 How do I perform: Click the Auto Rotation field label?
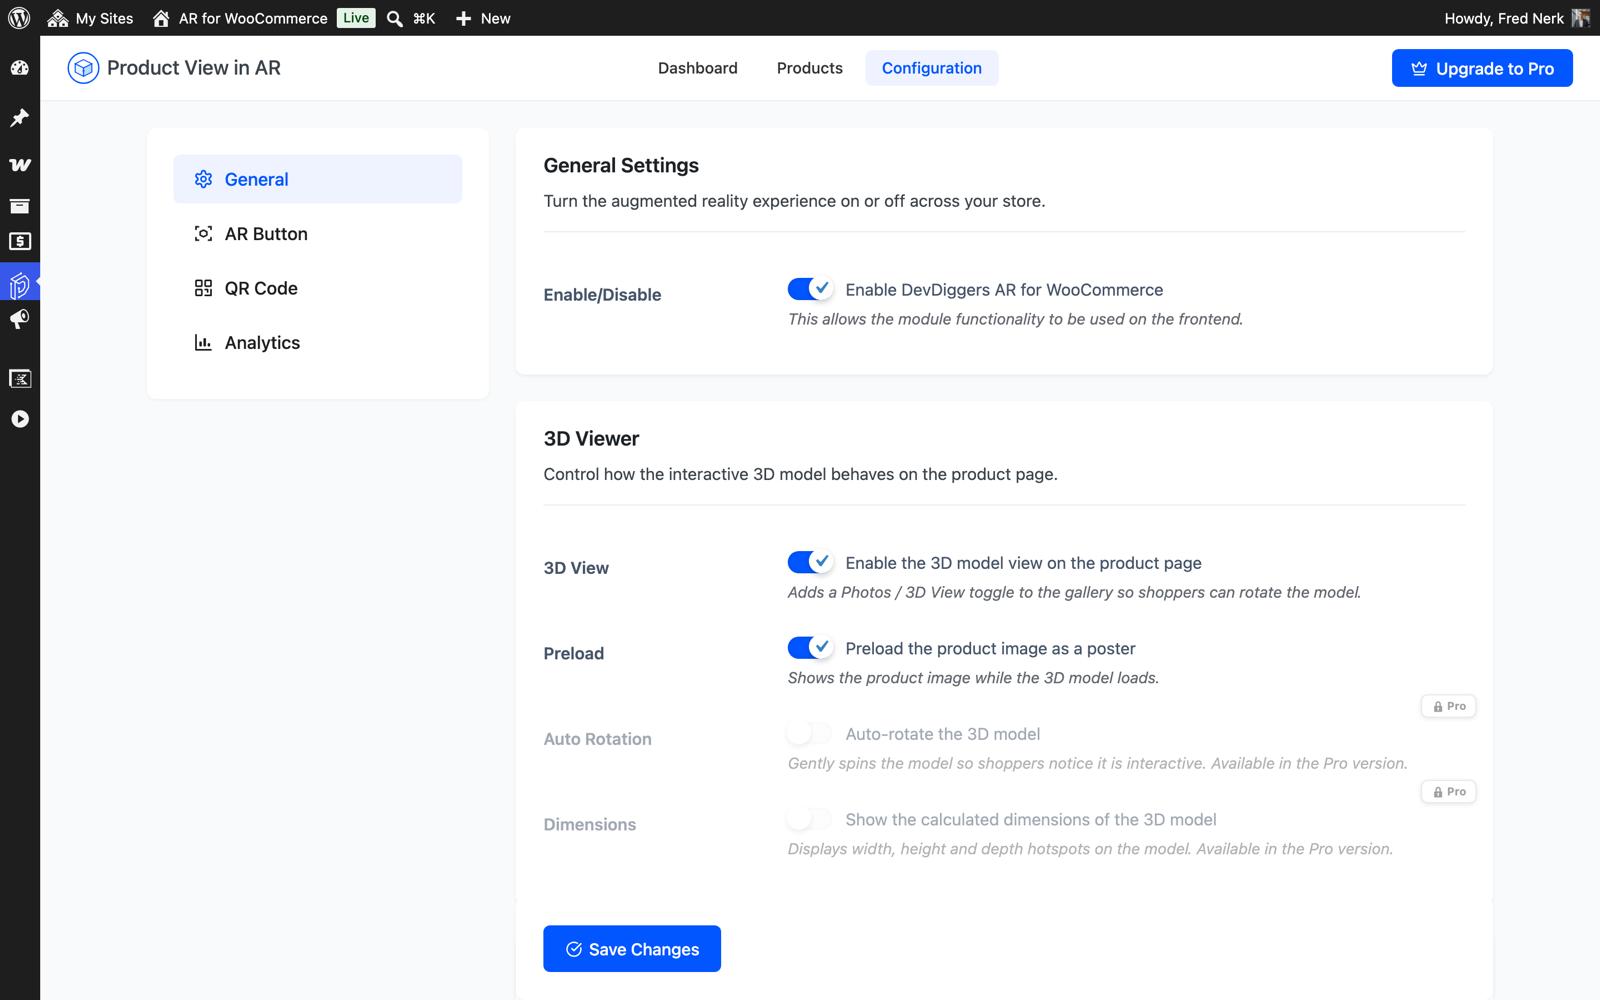pos(598,739)
